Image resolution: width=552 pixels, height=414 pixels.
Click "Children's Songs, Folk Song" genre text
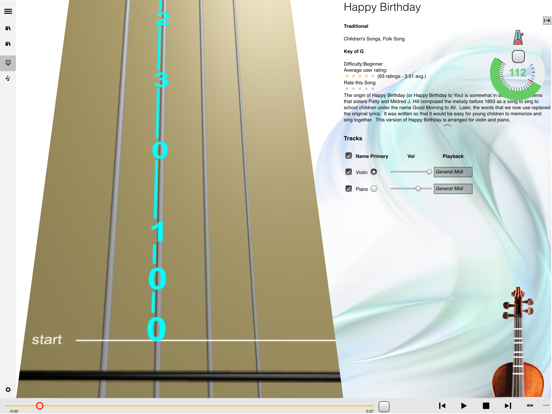(x=374, y=39)
